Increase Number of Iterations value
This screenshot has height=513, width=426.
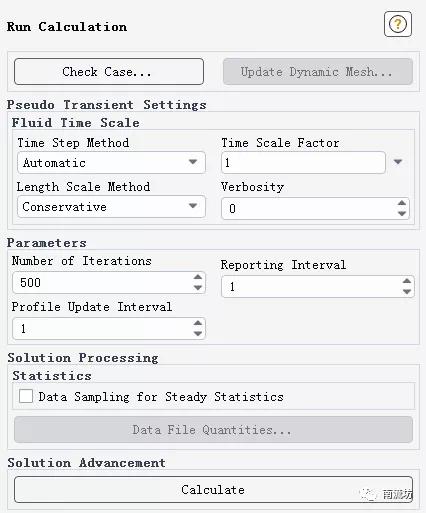[198, 277]
